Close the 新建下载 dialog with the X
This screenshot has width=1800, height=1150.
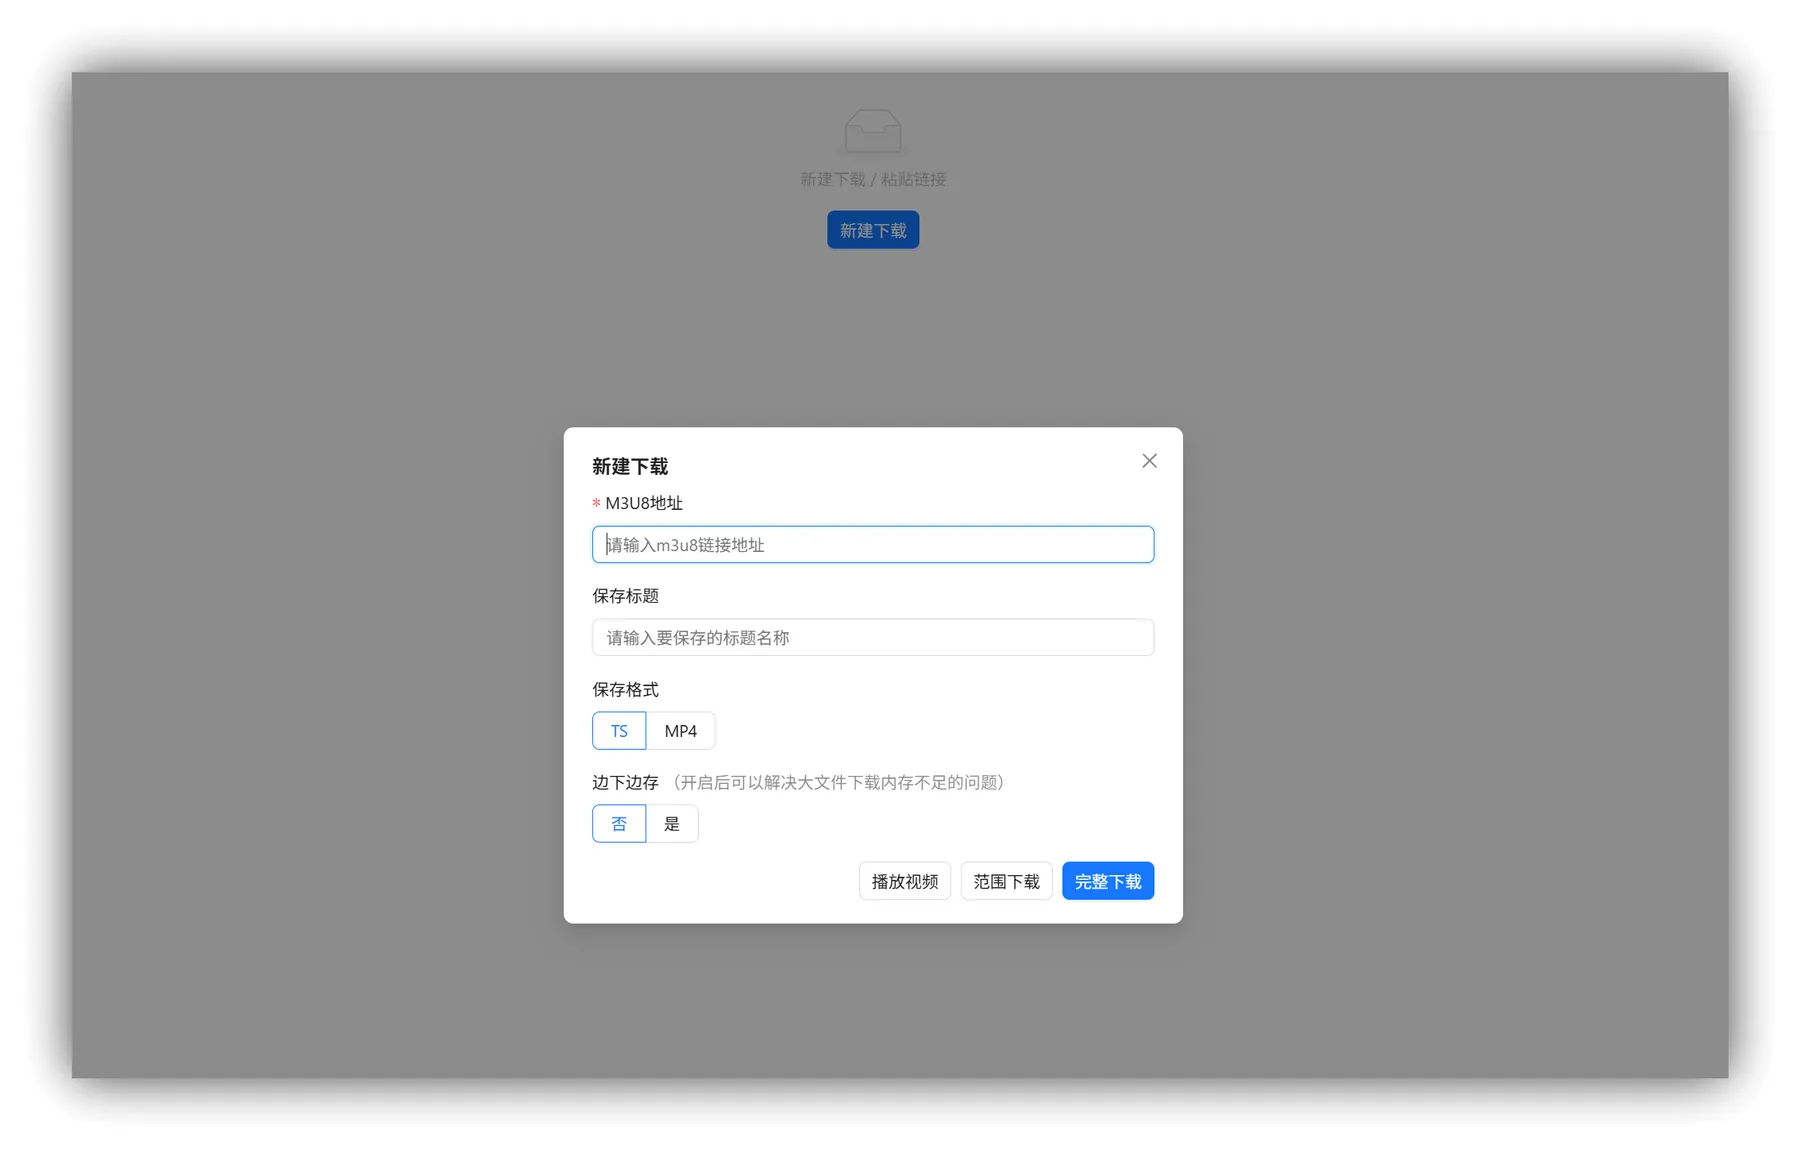pyautogui.click(x=1149, y=461)
